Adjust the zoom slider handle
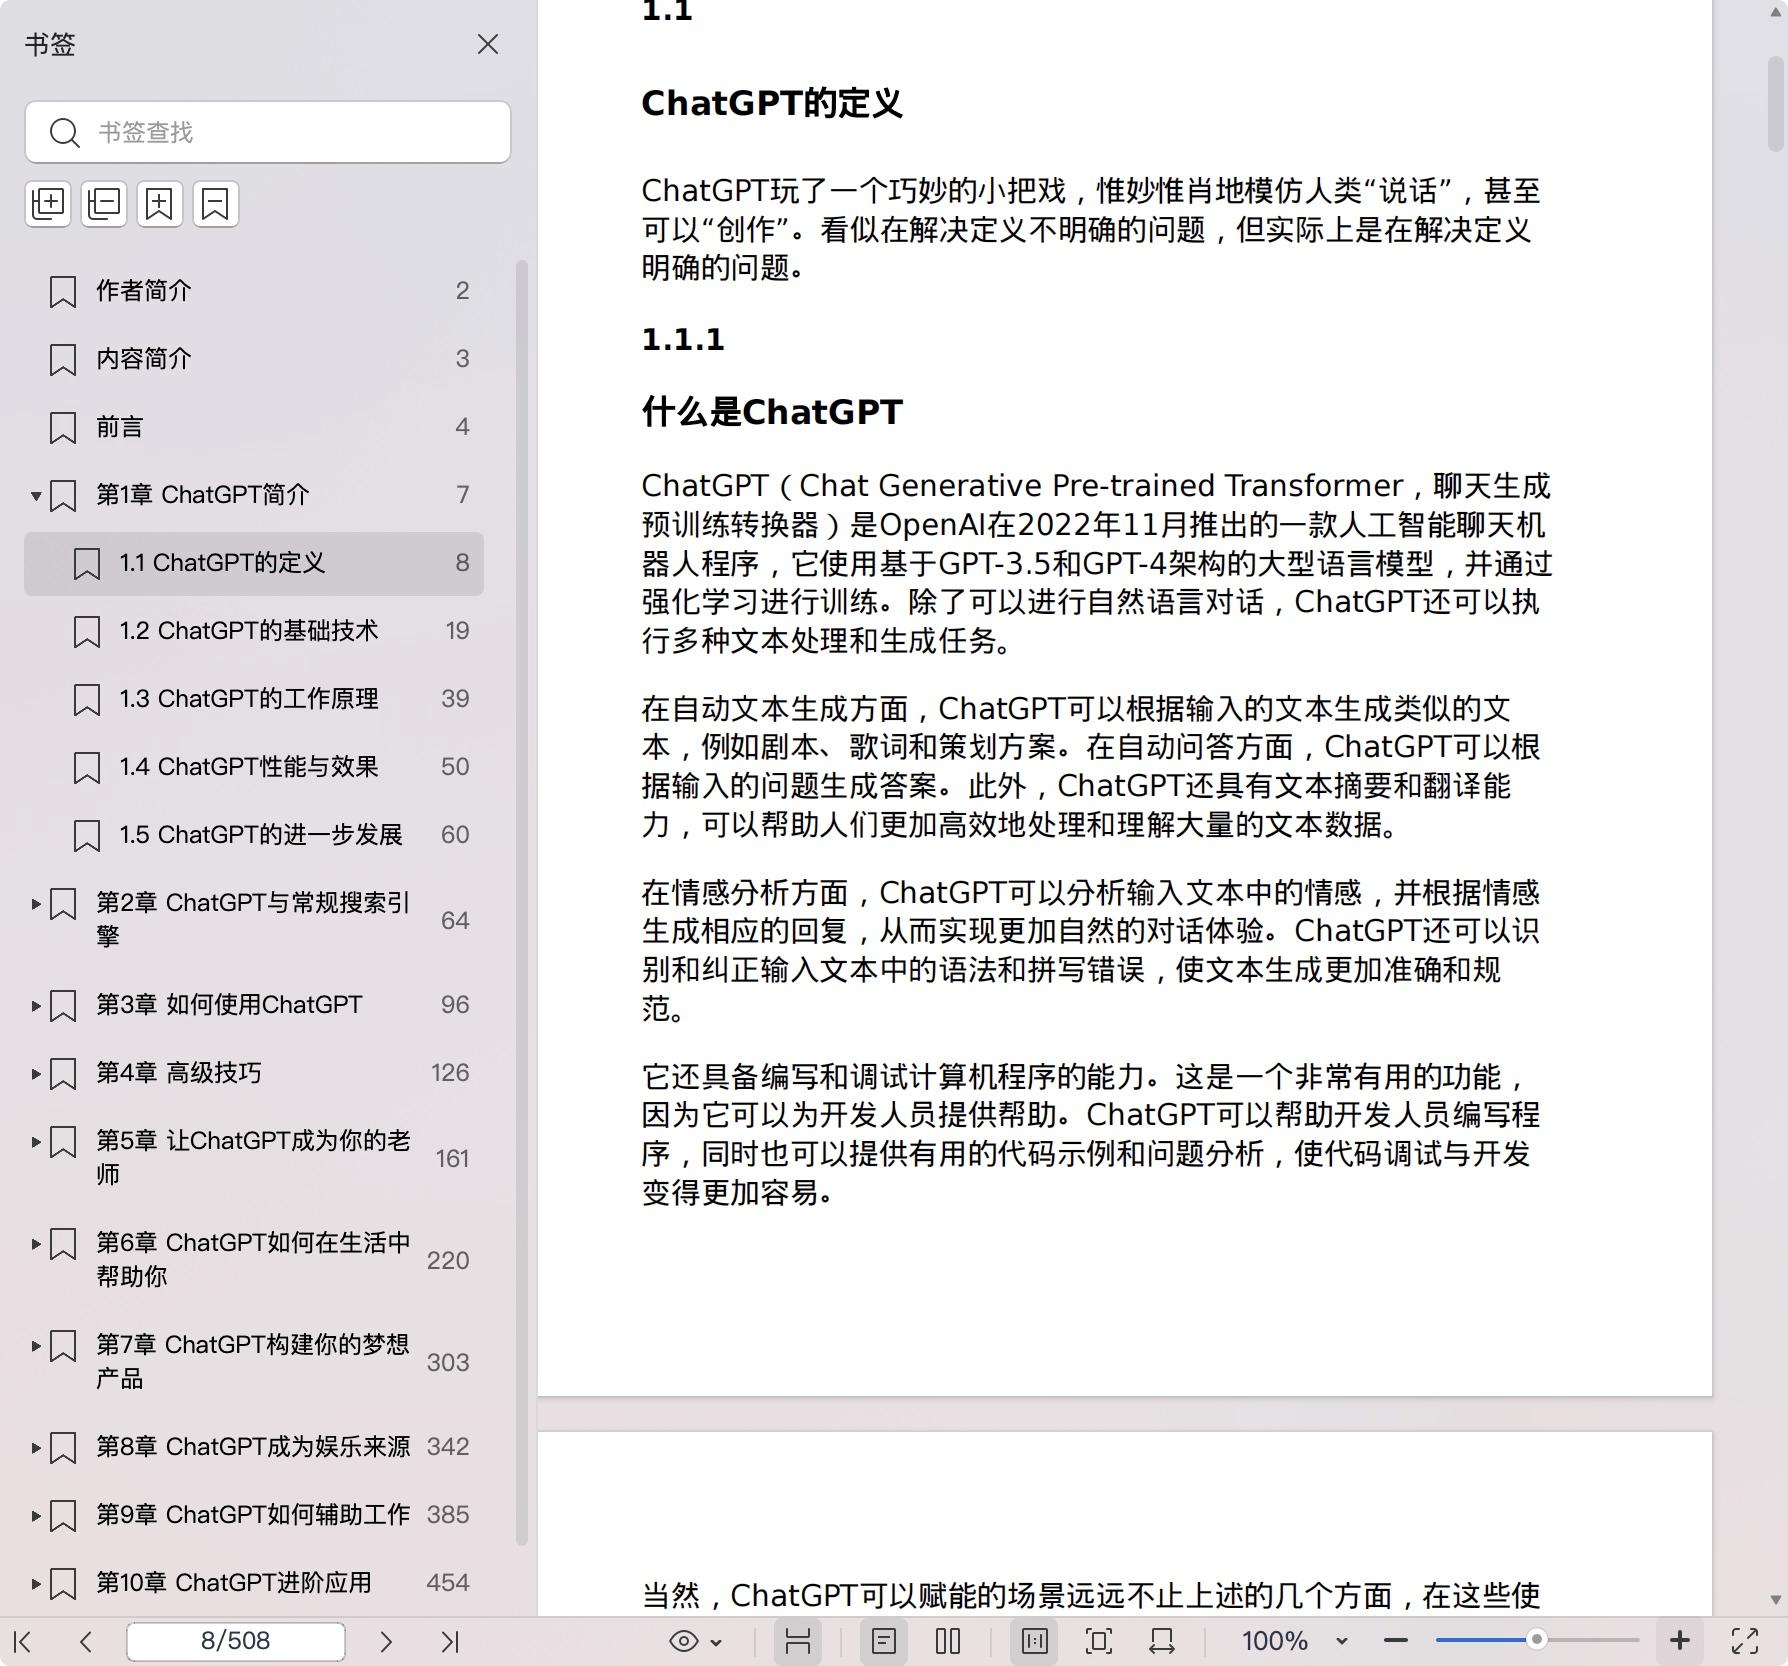 point(1537,1640)
